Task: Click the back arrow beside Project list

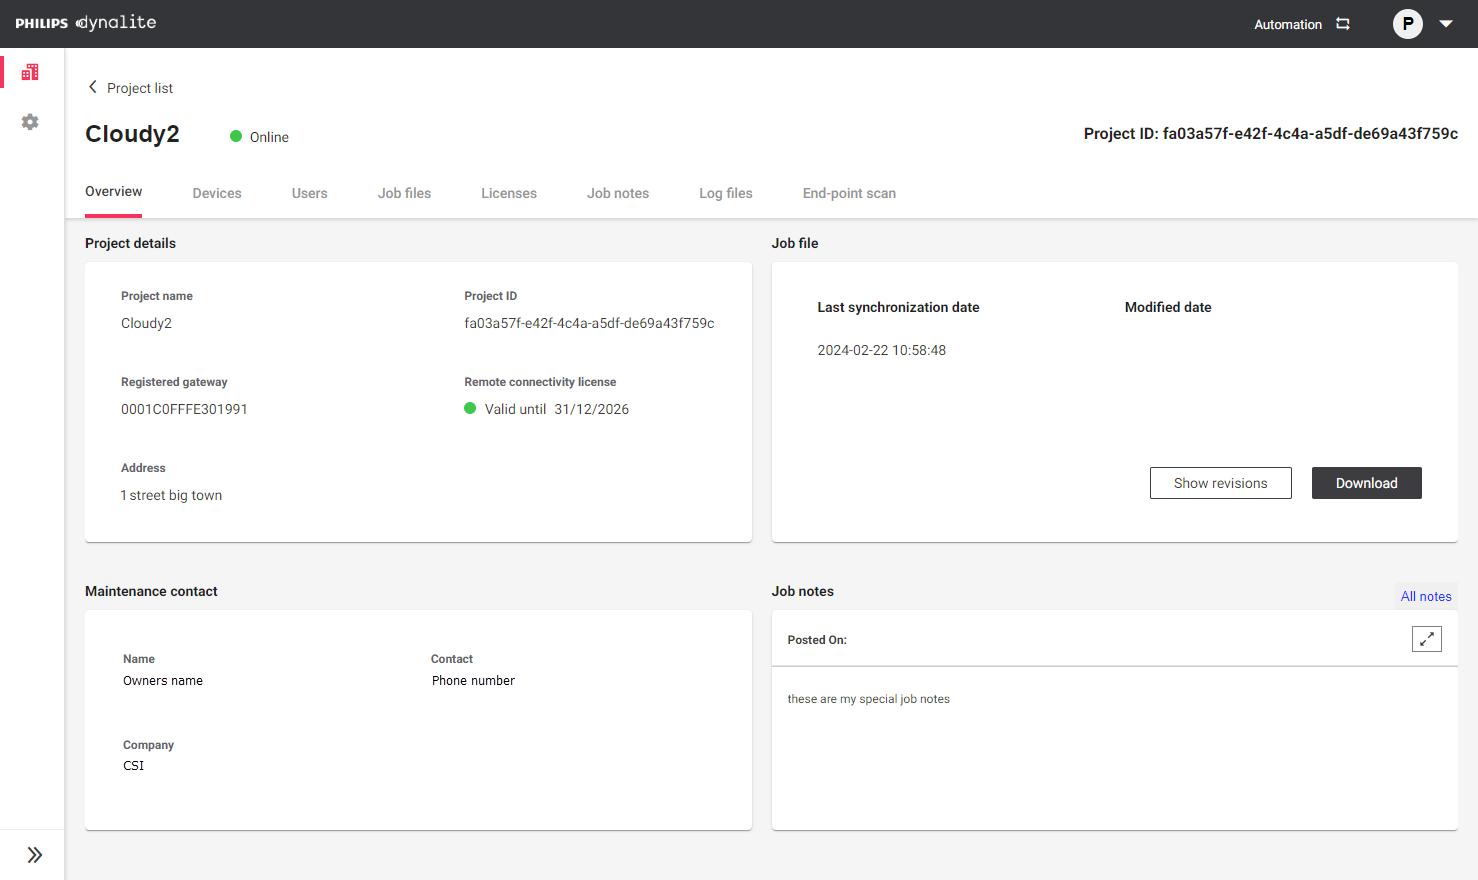Action: tap(92, 87)
